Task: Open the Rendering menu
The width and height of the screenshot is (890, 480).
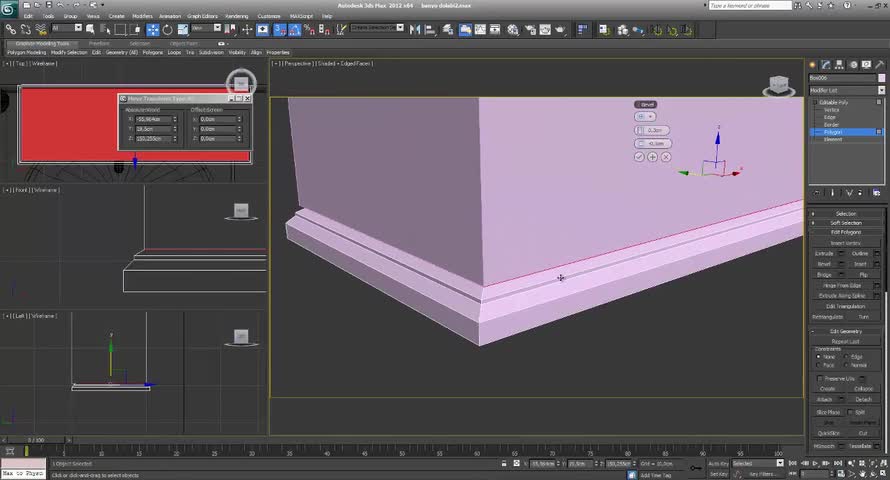Action: [x=236, y=16]
